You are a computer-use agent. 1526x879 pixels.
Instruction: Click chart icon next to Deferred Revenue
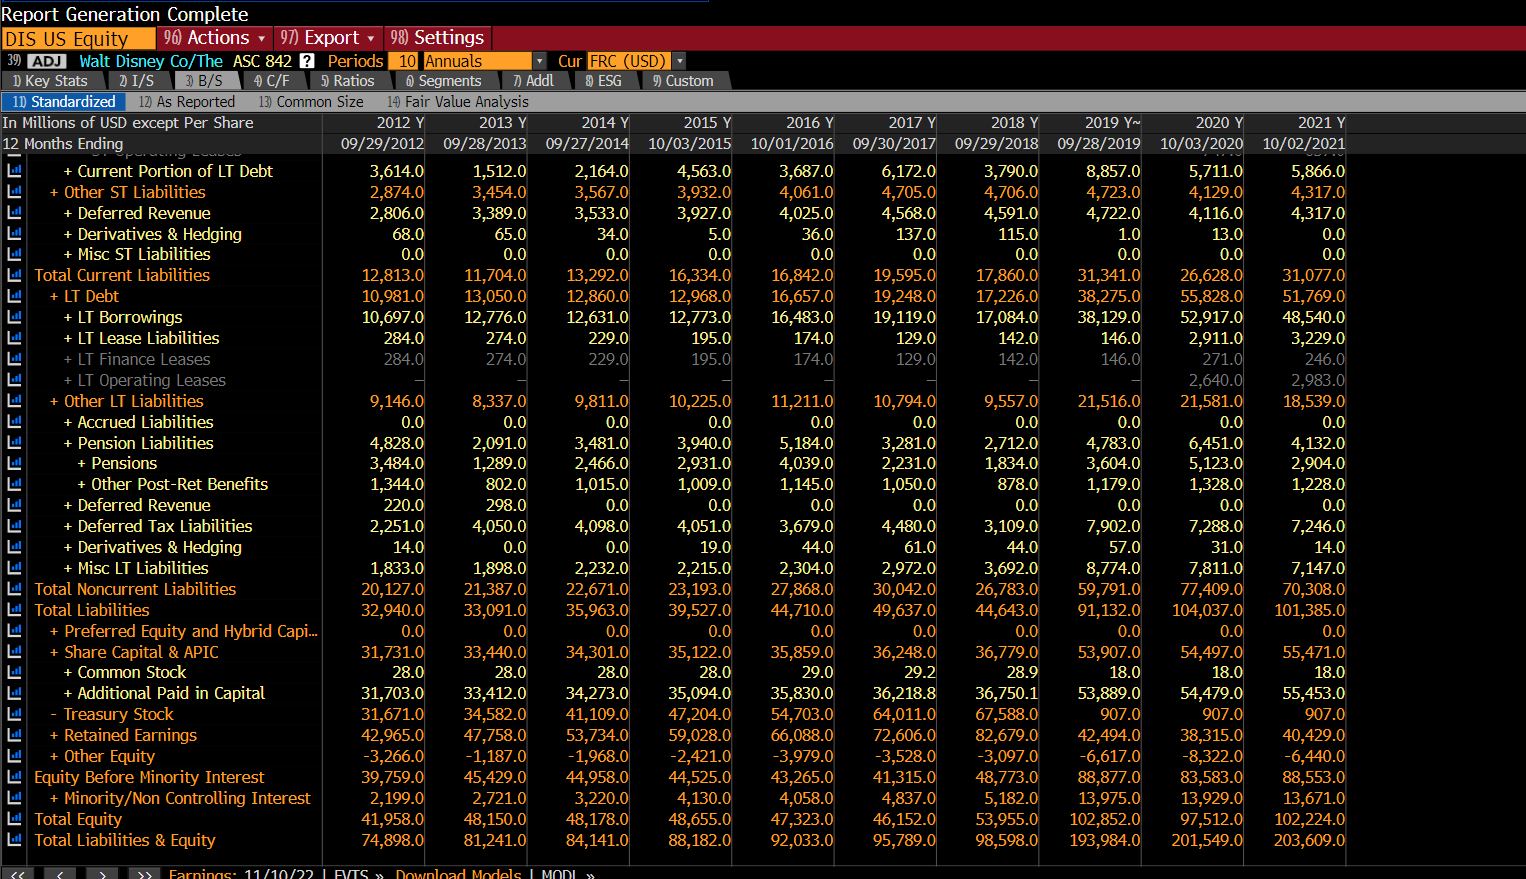pyautogui.click(x=13, y=212)
